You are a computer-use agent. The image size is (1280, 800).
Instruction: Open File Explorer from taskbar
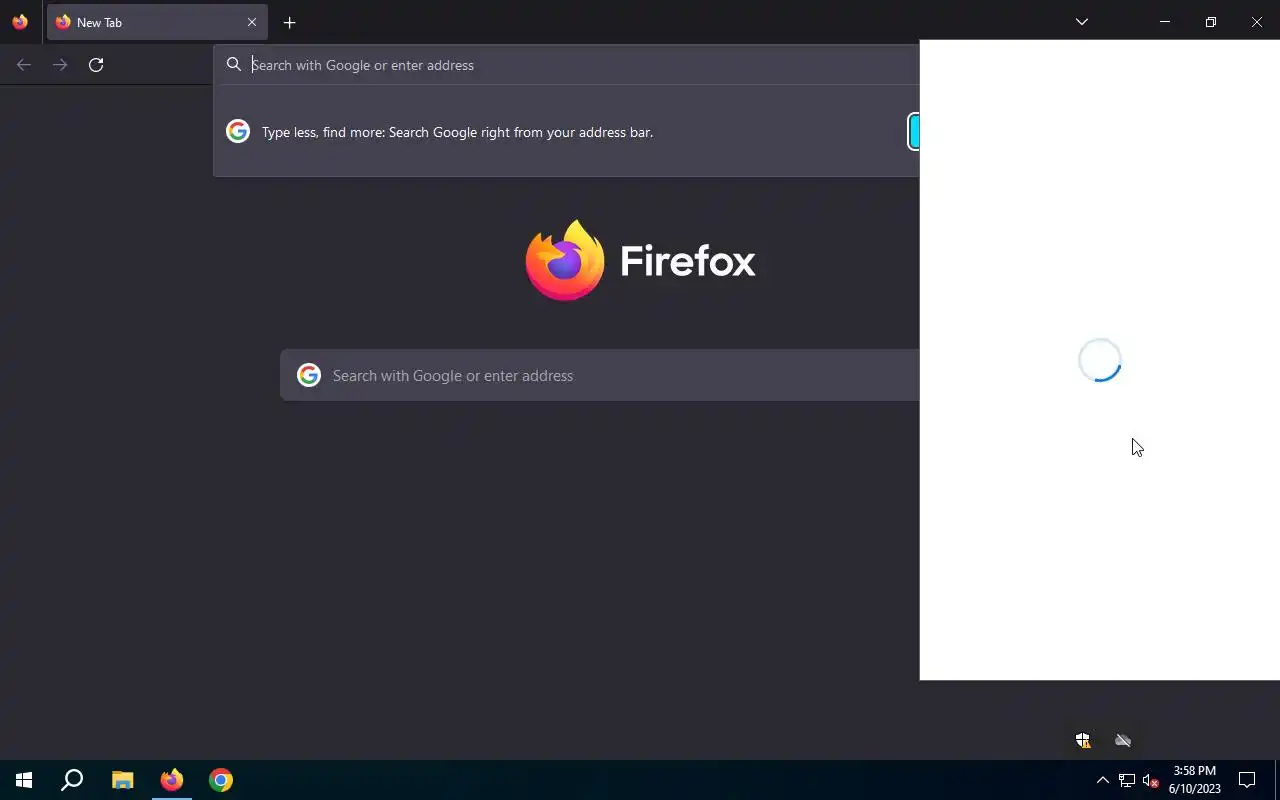coord(122,780)
